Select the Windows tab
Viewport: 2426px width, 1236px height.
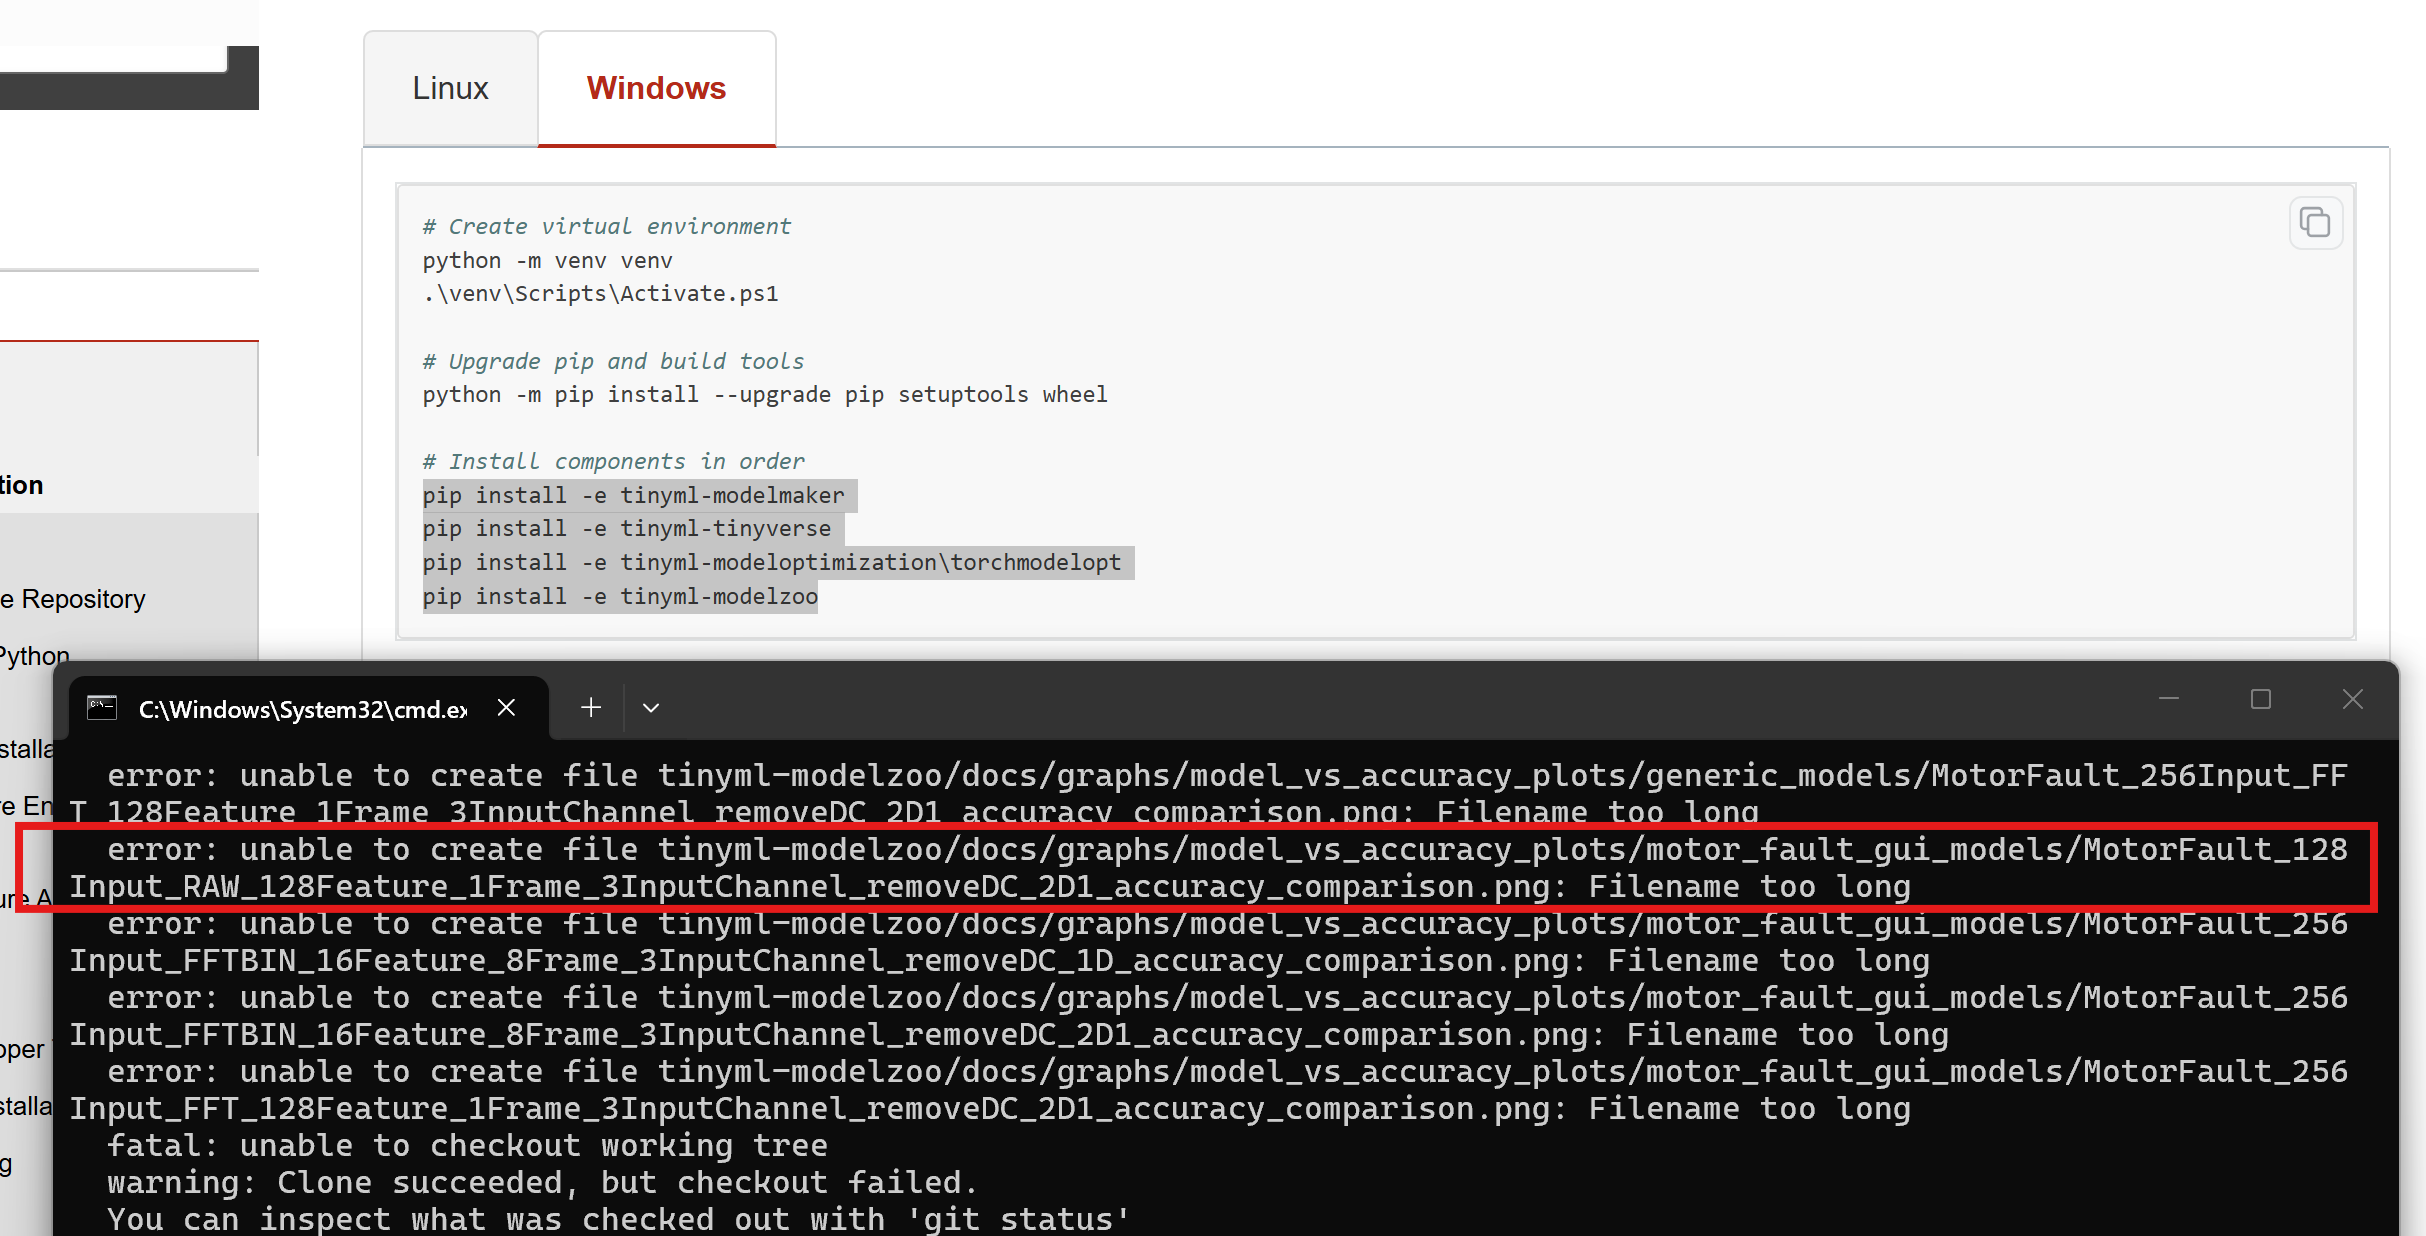[x=657, y=88]
